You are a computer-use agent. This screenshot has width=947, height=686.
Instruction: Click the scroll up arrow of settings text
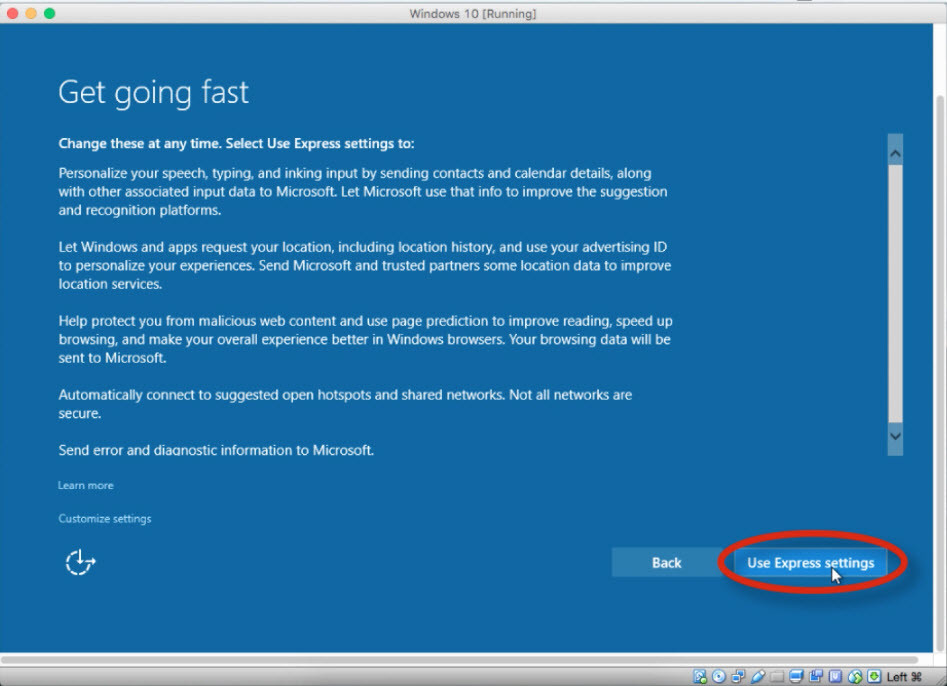[x=895, y=153]
